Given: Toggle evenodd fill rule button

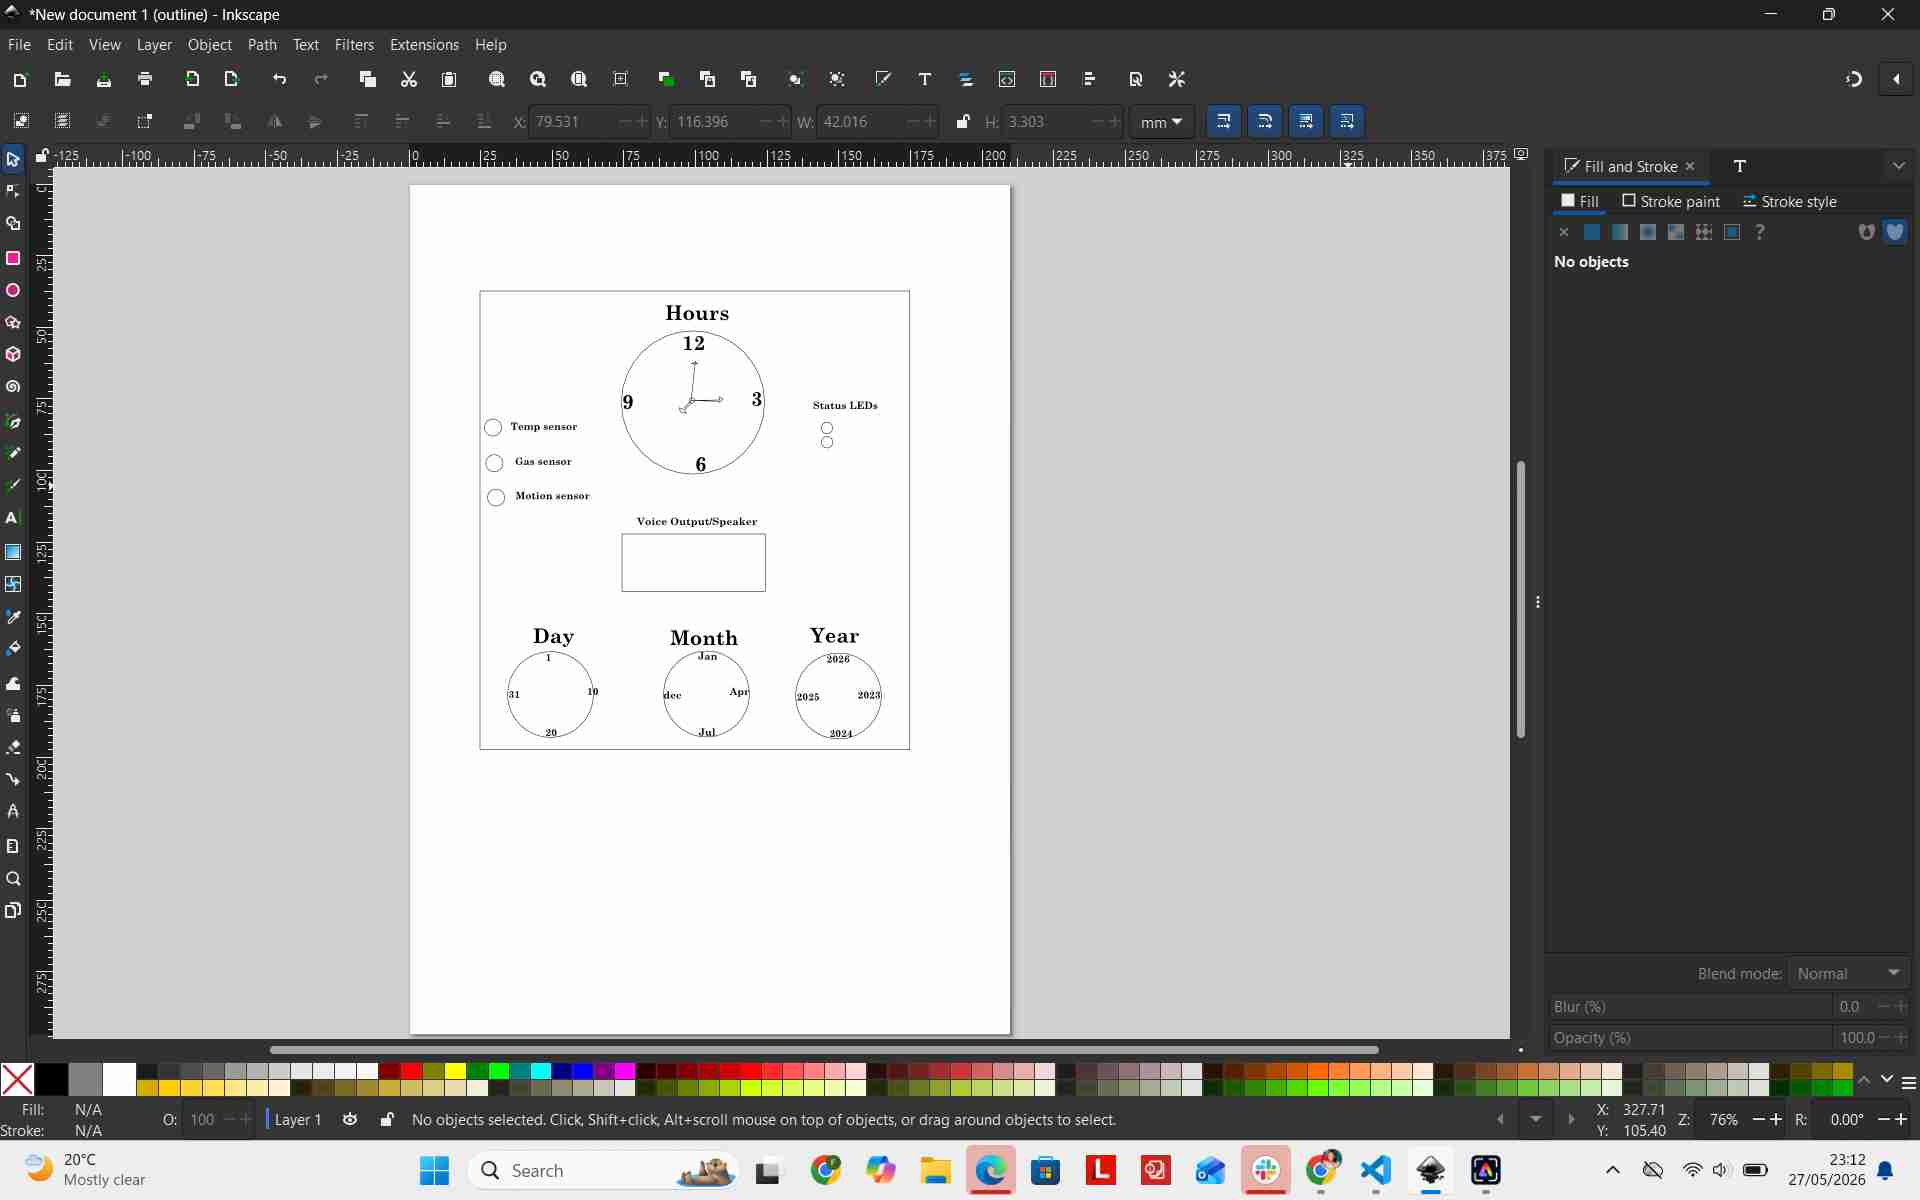Looking at the screenshot, I should click(x=1867, y=232).
